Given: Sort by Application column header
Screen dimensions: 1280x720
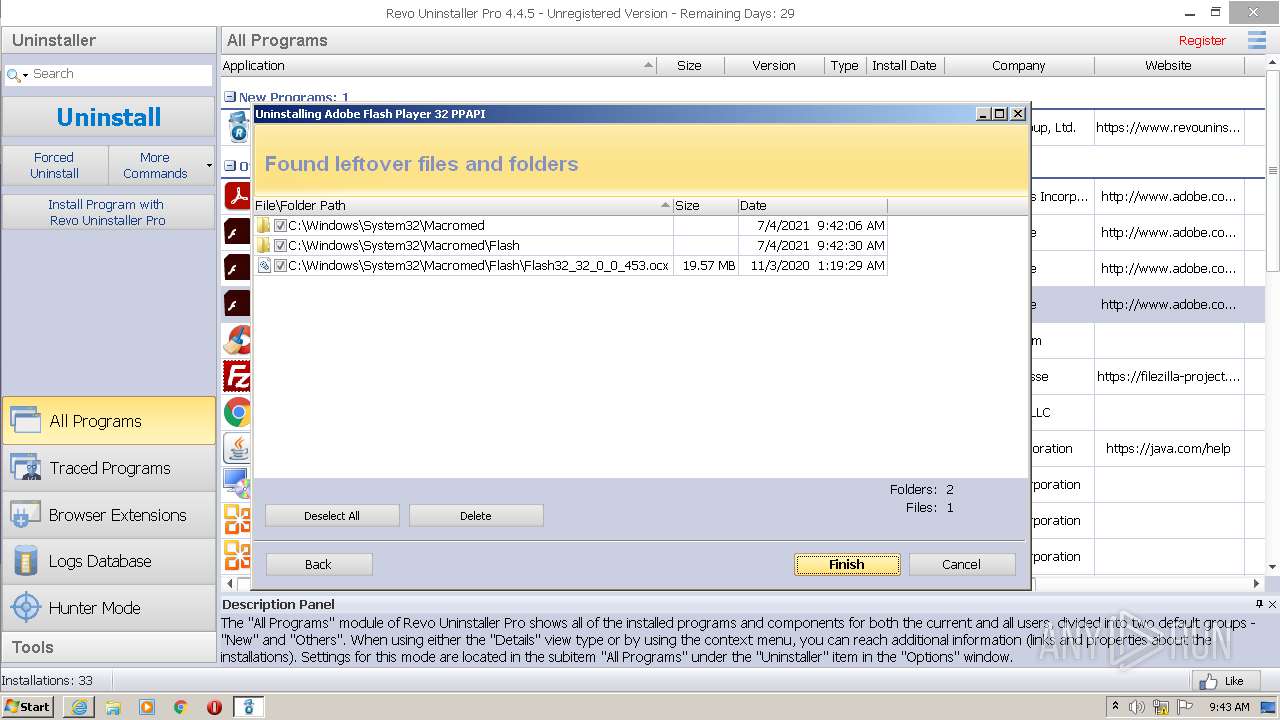Looking at the screenshot, I should pyautogui.click(x=438, y=66).
